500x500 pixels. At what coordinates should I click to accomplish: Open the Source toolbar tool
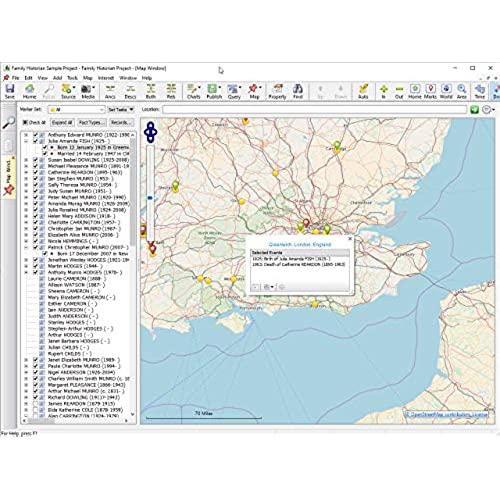(68, 91)
